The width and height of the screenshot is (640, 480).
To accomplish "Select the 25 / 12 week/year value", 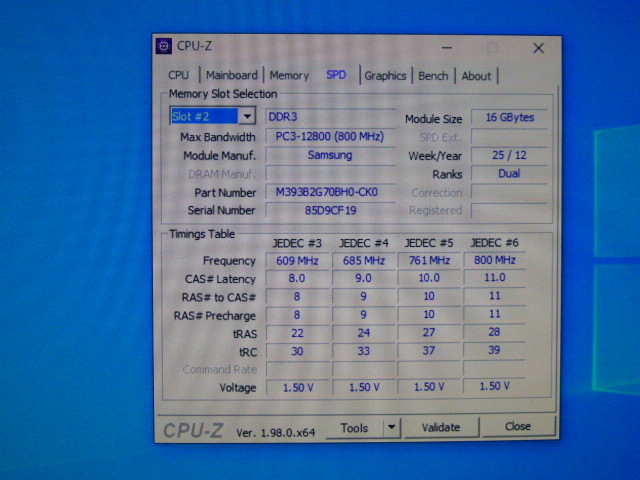I will [509, 155].
